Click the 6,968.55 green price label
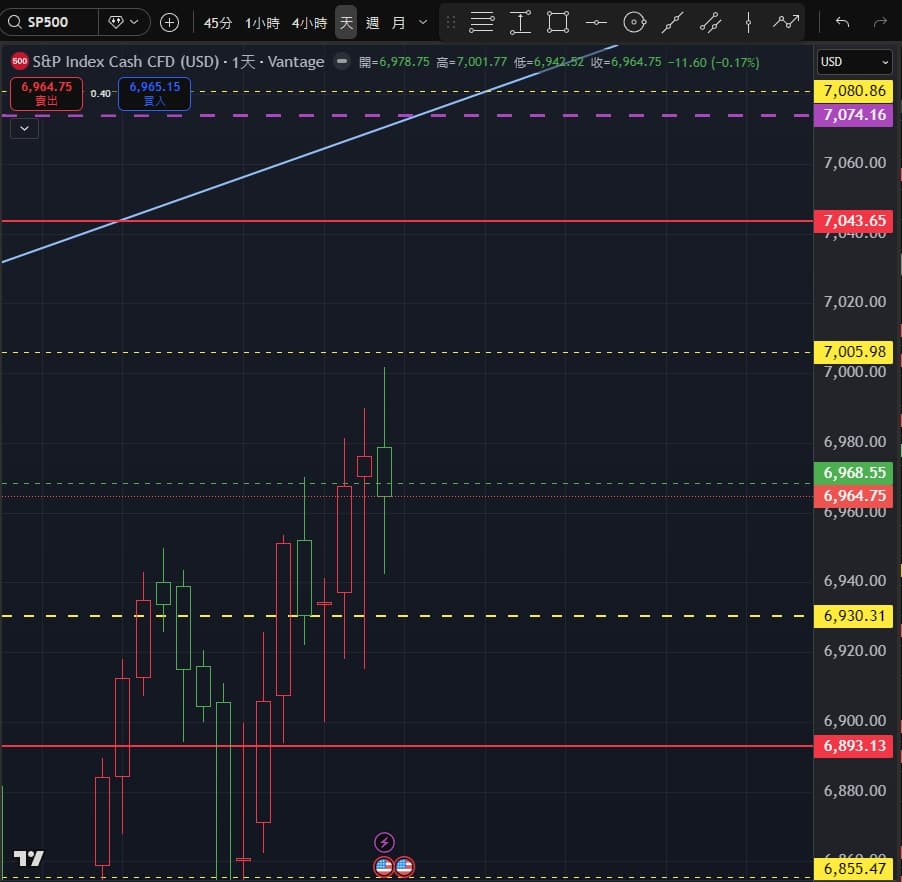The height and width of the screenshot is (882, 902). point(854,473)
